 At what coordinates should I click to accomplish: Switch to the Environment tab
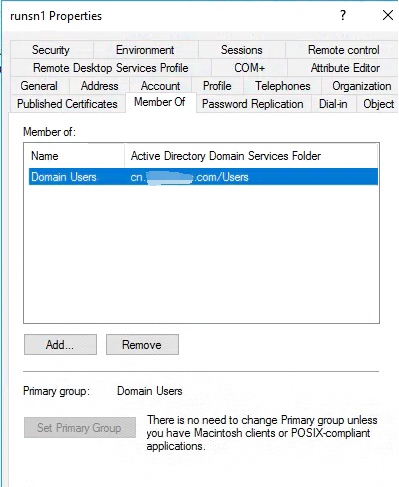tap(145, 50)
